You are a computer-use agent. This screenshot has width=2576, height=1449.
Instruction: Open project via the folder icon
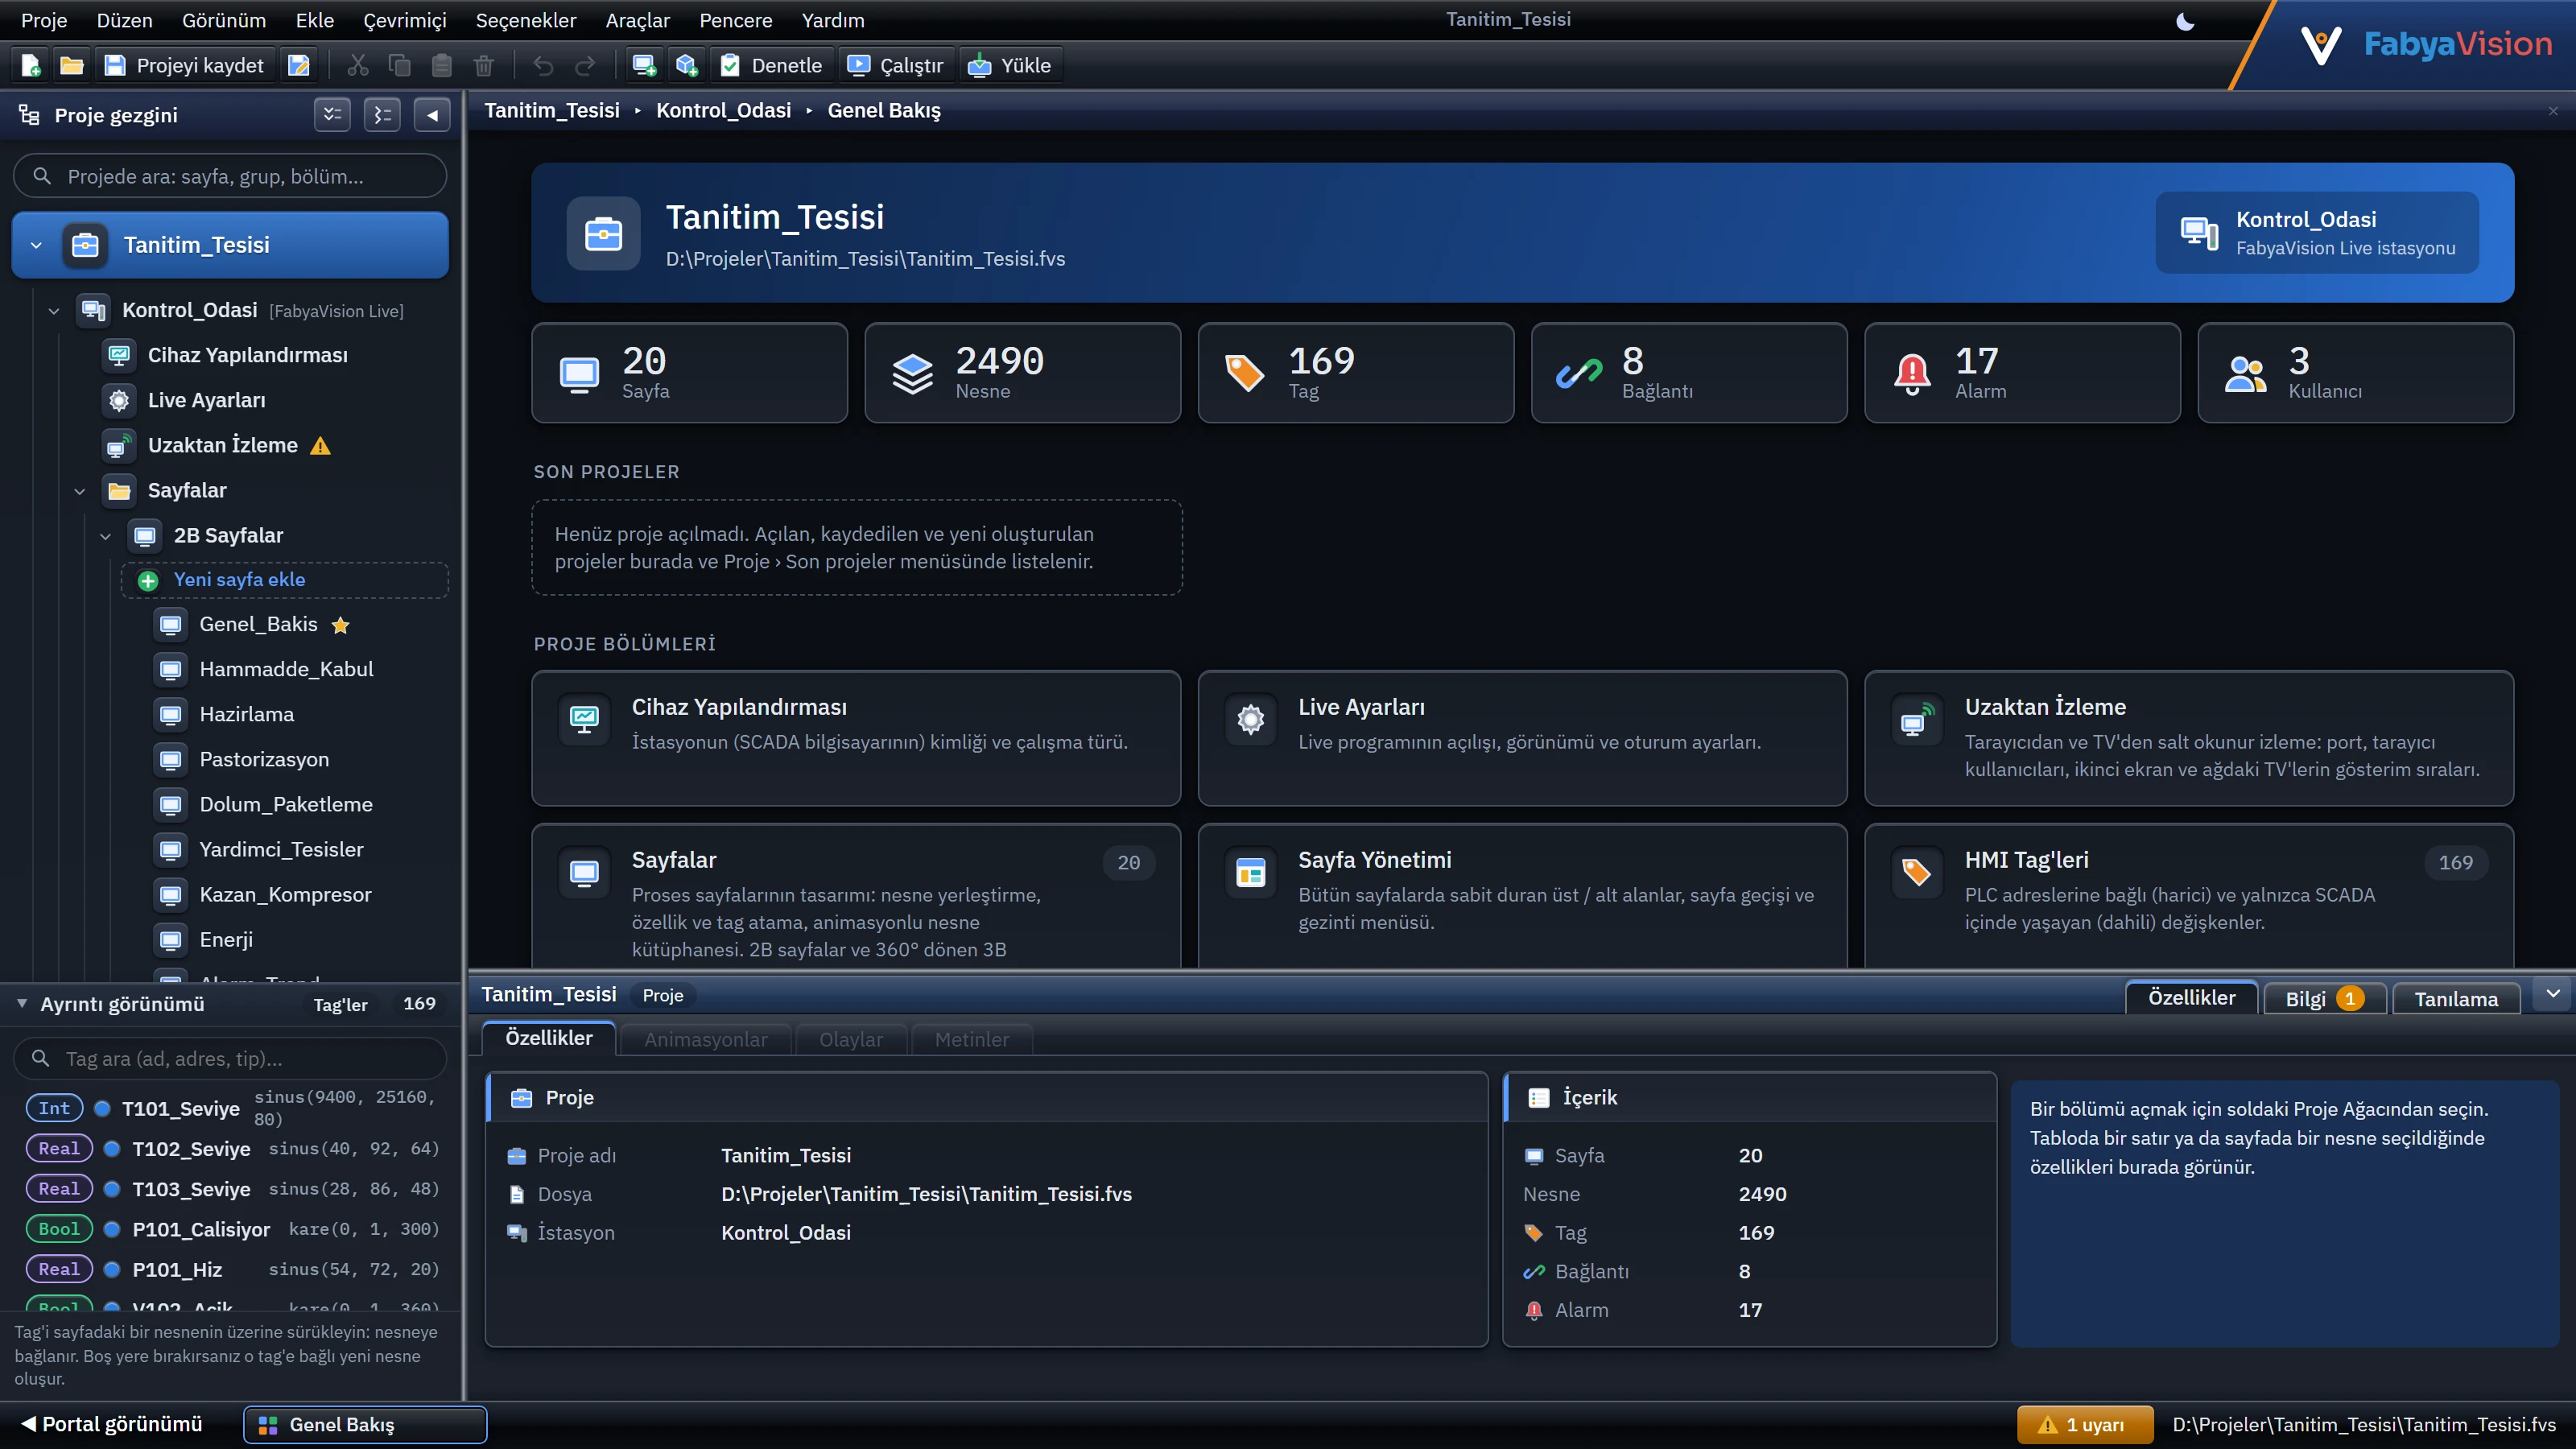71,66
